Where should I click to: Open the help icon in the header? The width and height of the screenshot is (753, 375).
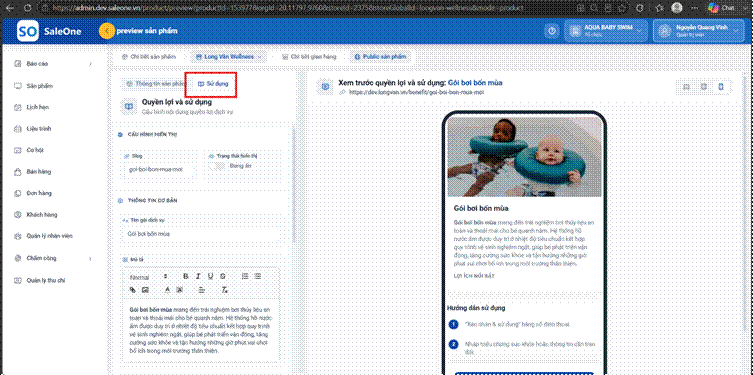552,31
